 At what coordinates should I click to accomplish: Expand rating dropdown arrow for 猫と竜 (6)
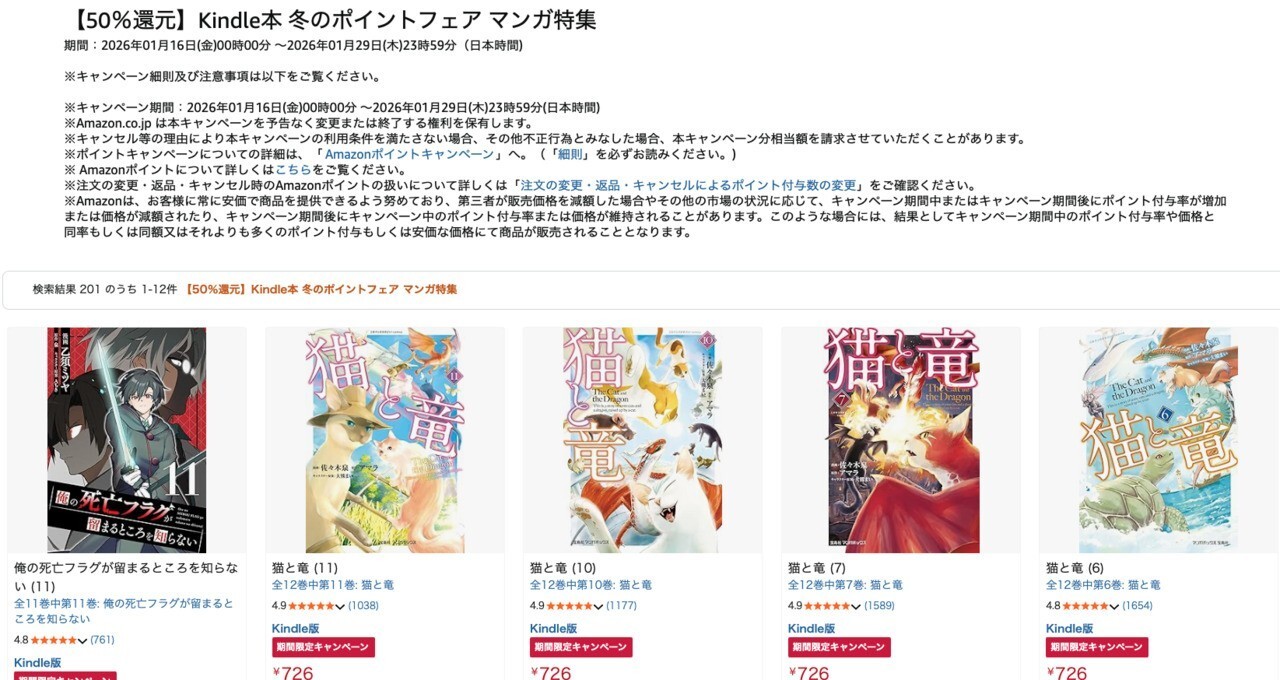[x=1114, y=606]
